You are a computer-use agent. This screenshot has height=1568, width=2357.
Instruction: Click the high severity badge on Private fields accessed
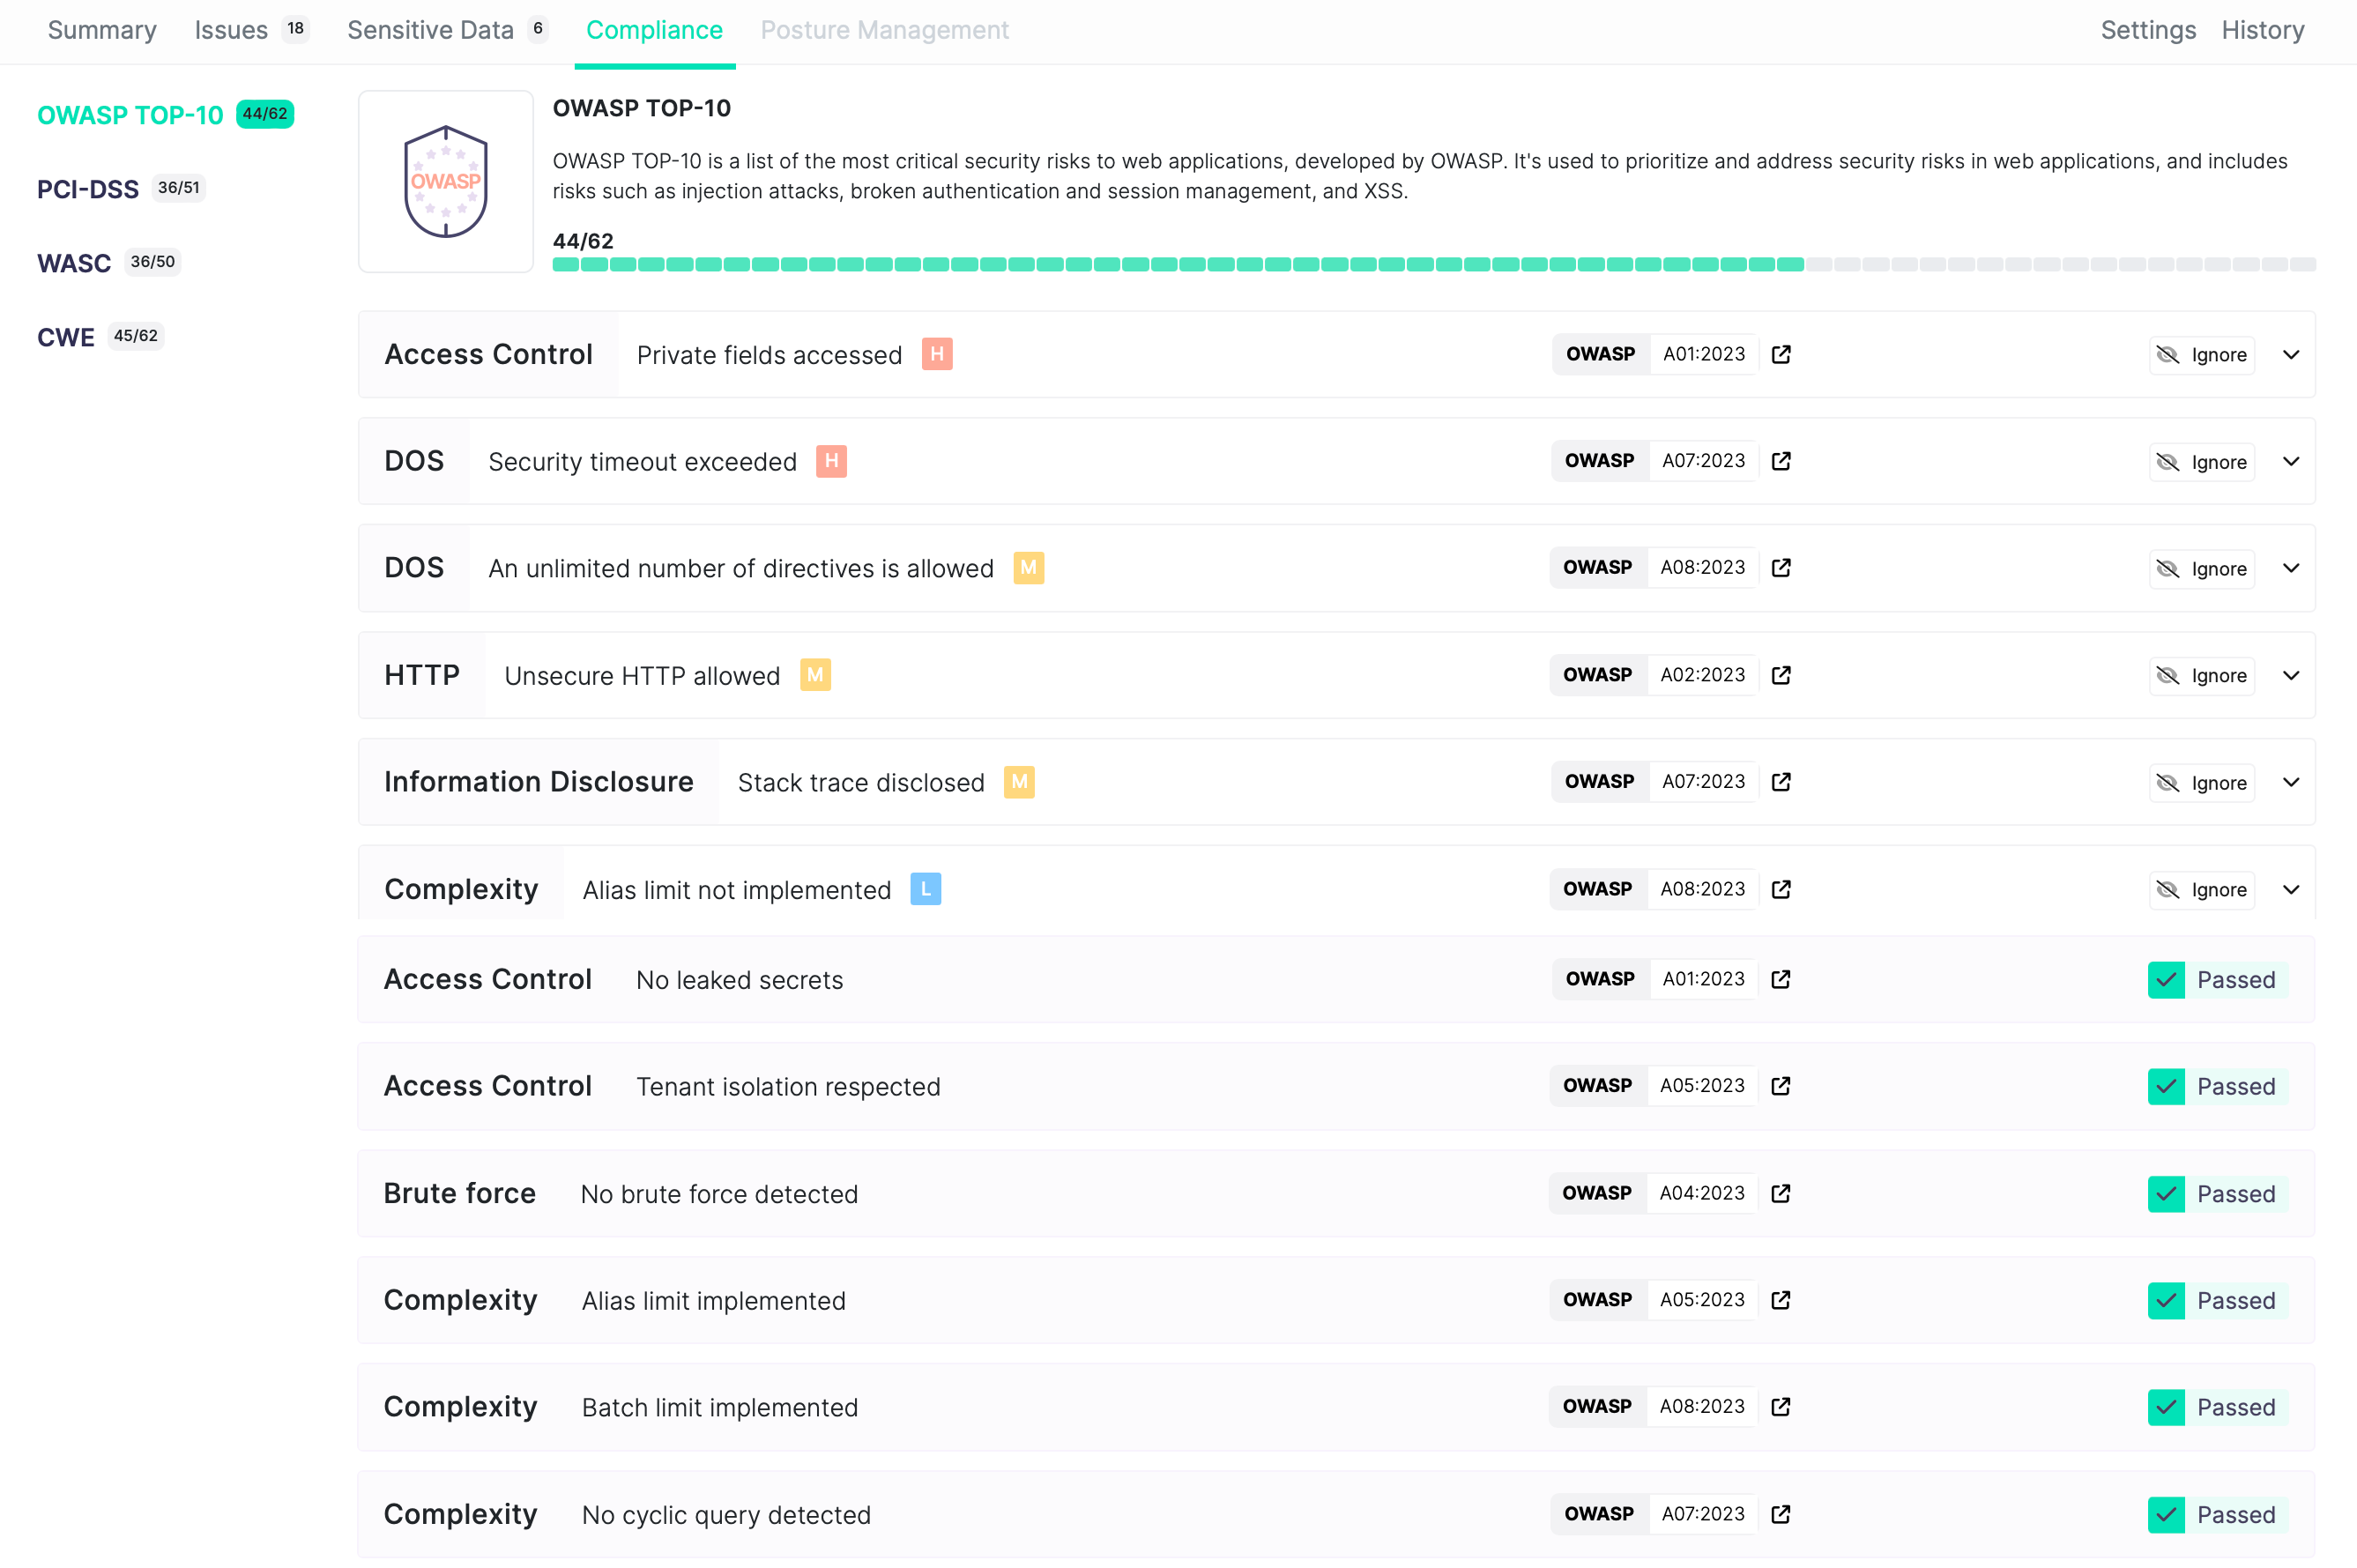coord(937,354)
